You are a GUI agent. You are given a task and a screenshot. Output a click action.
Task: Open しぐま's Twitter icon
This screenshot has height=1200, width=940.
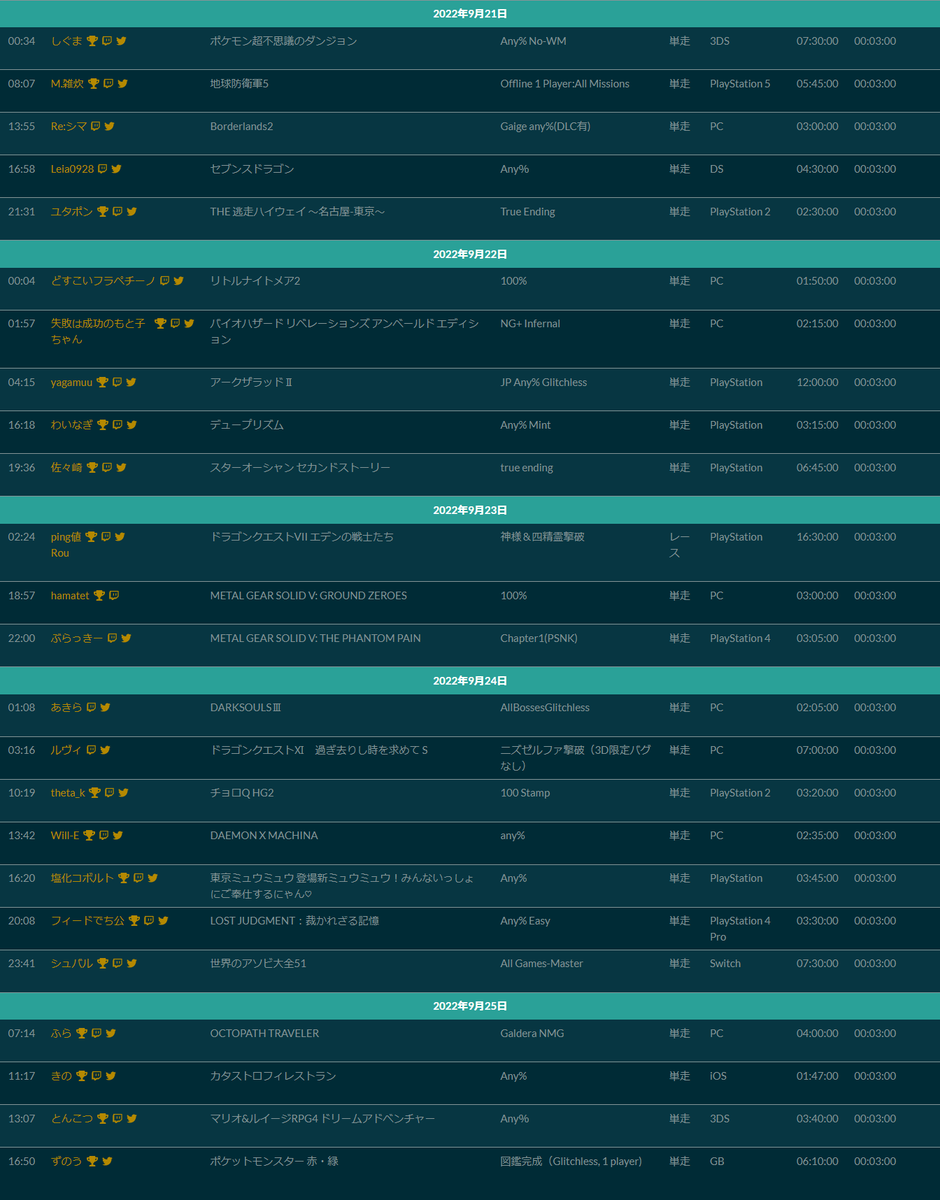point(121,41)
